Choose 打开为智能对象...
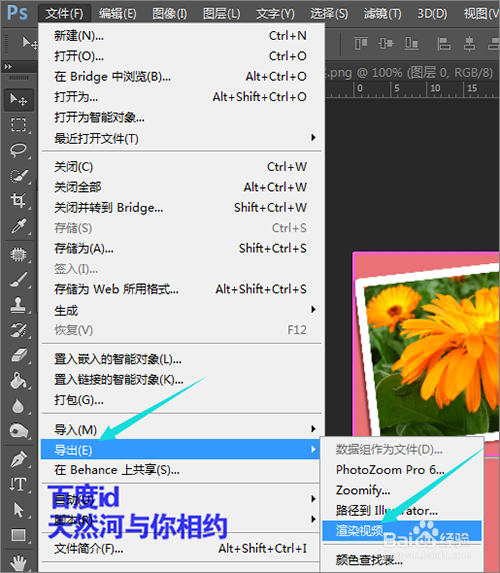The height and width of the screenshot is (573, 500). (181, 118)
